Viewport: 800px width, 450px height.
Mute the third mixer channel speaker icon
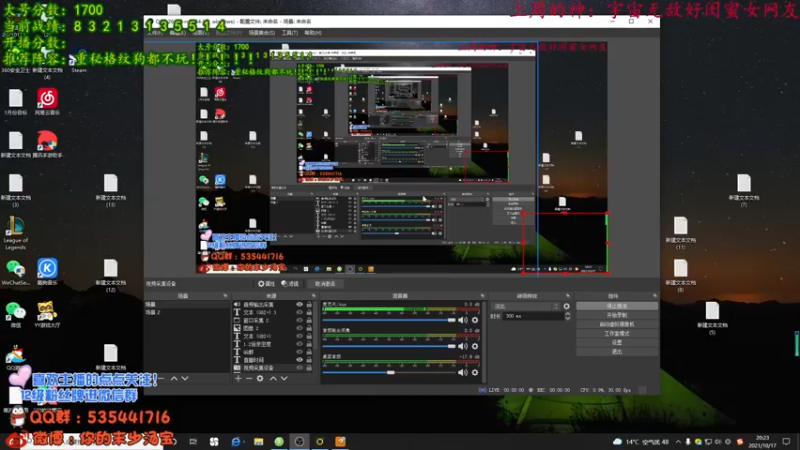462,372
